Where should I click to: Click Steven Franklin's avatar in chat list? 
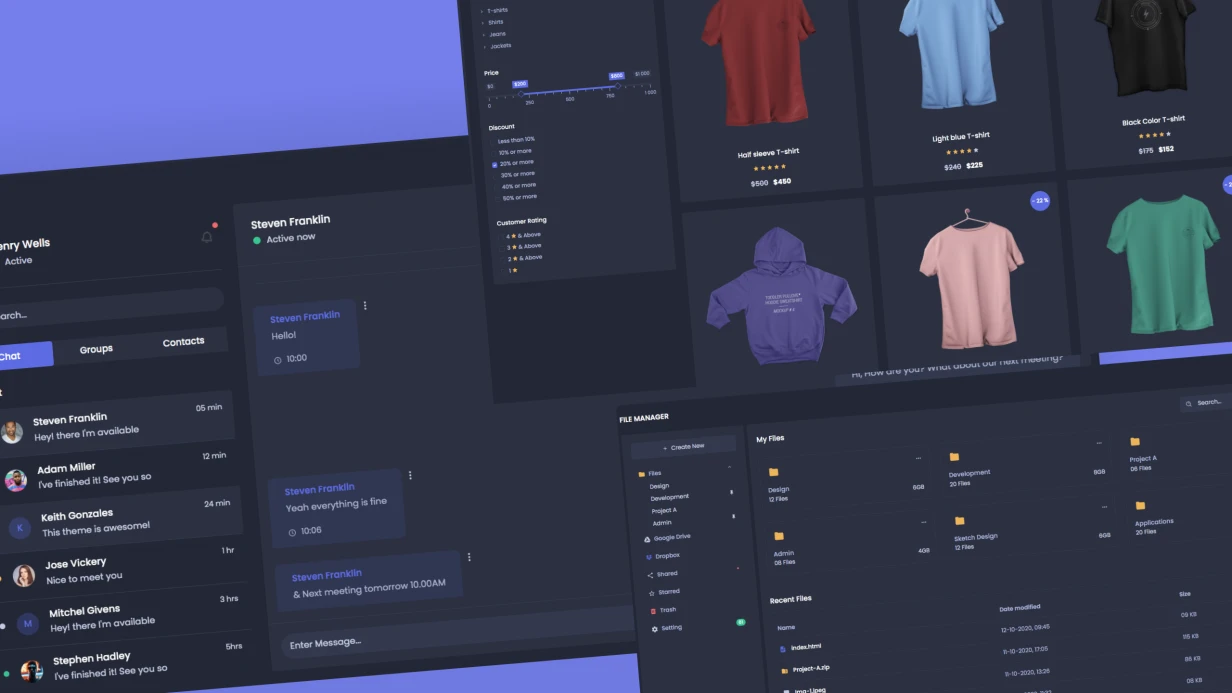click(x=12, y=432)
